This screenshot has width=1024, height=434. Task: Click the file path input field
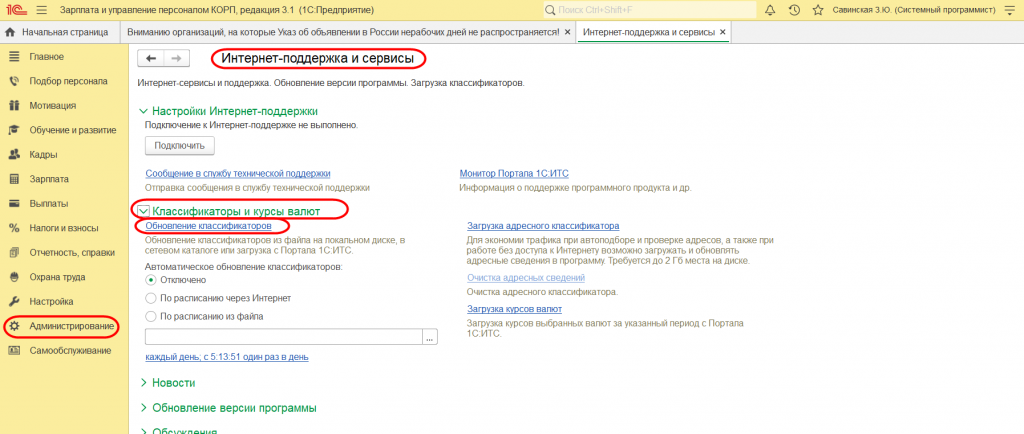283,337
